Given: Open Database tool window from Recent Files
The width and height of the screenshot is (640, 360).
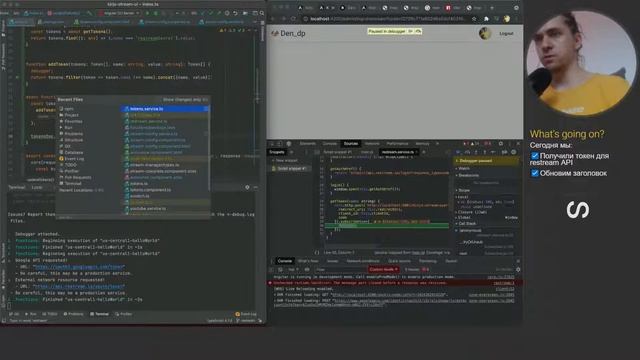Looking at the screenshot, I should pyautogui.click(x=73, y=152).
